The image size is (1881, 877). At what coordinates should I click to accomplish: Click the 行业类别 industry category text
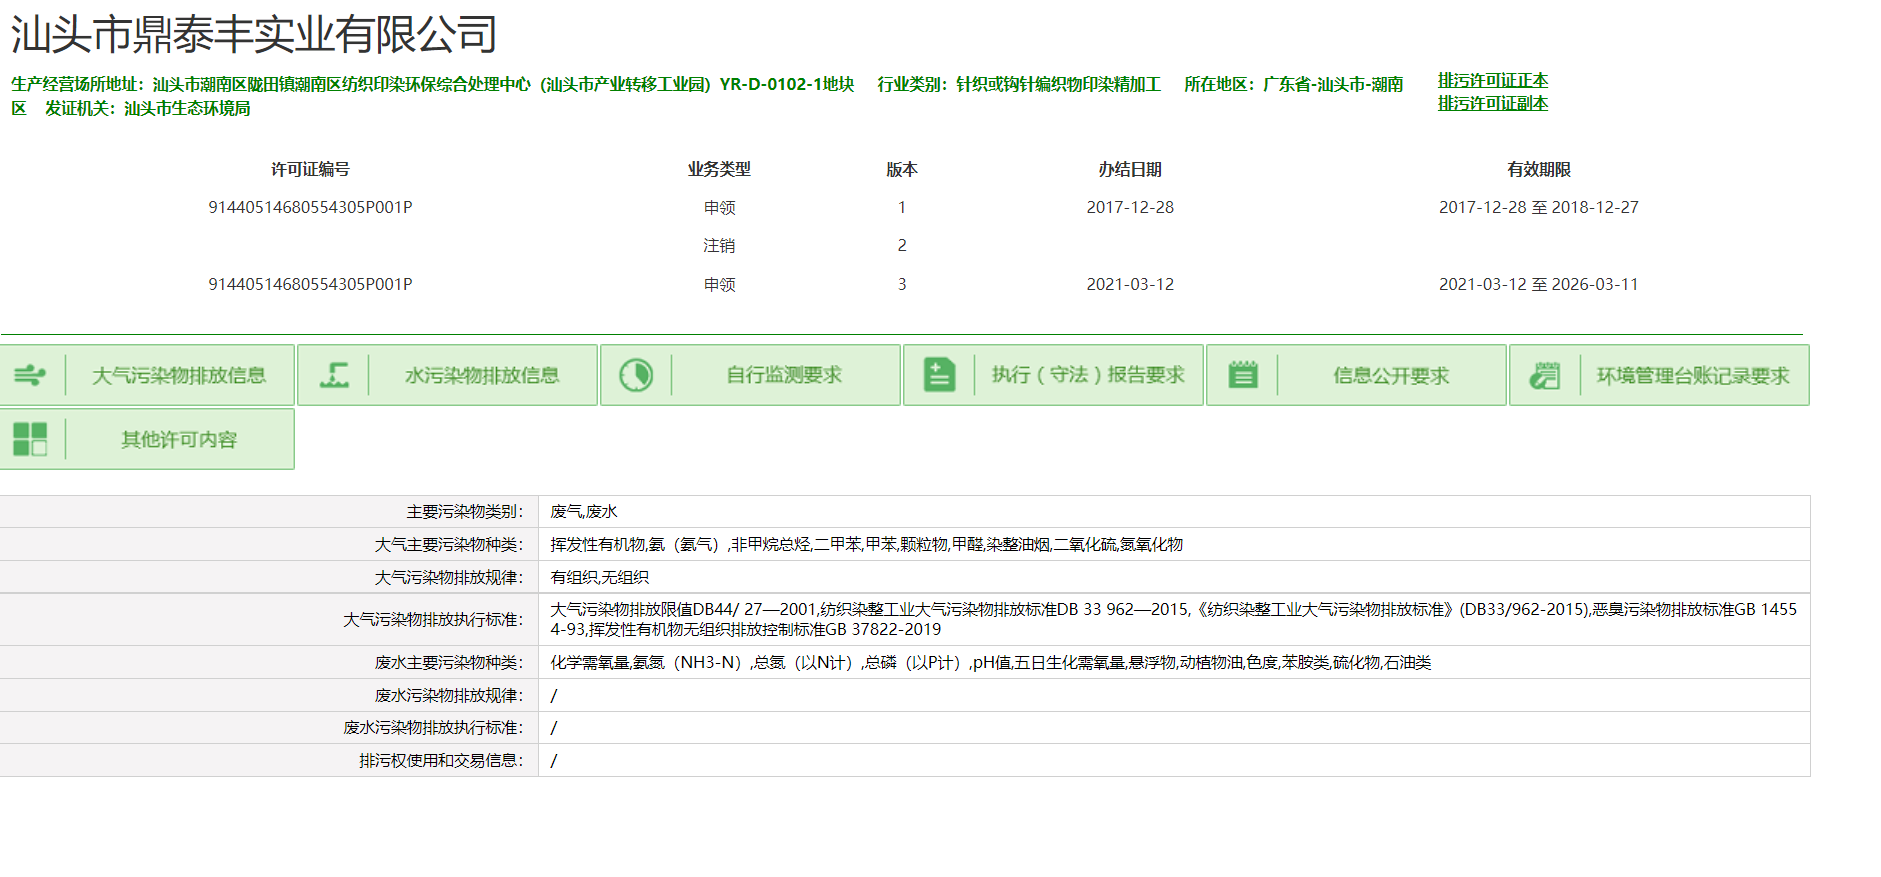[x=1019, y=84]
